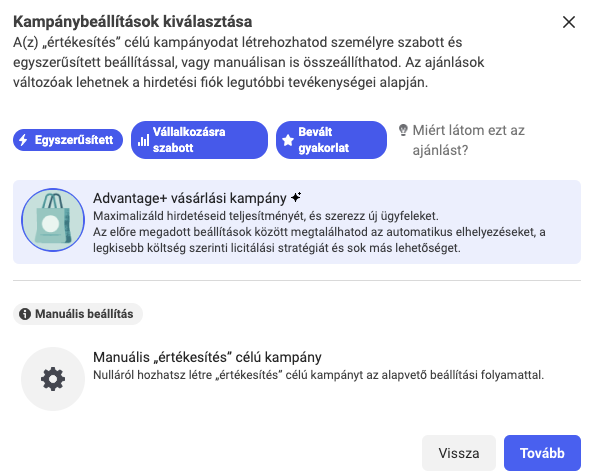Select the Advantage+ vásárlási kampány option

[x=297, y=222]
